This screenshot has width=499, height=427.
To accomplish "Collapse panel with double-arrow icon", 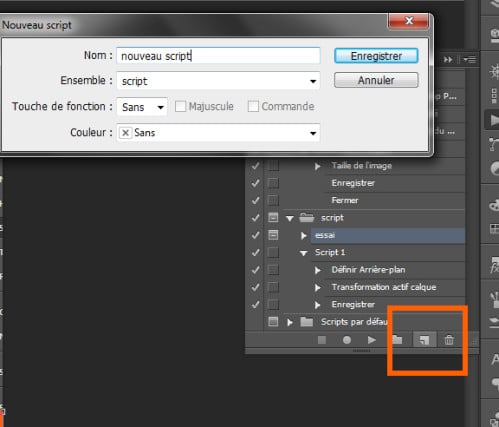I will pyautogui.click(x=448, y=60).
